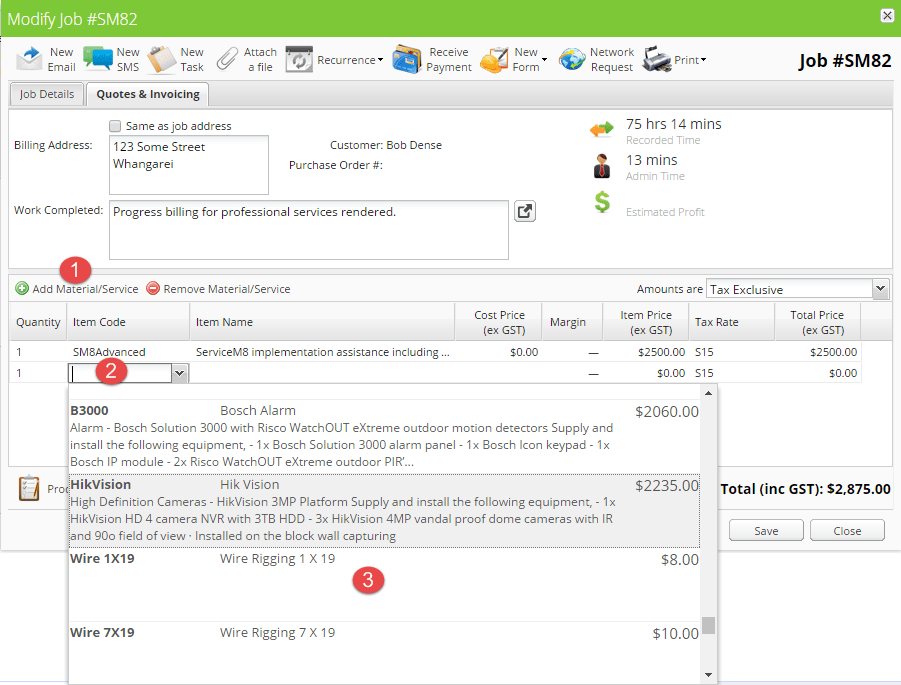Create a New Task via the notepad icon

162,59
